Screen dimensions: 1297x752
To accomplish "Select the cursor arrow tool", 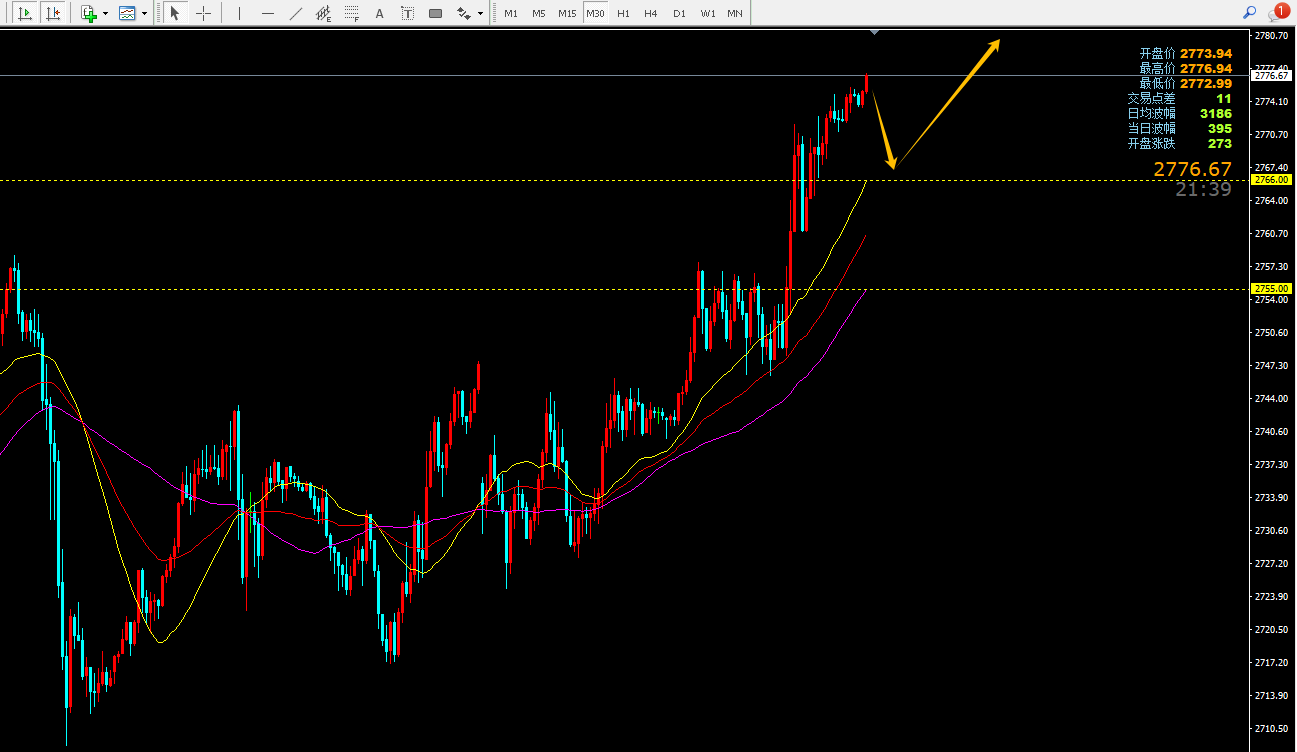I will tap(175, 13).
